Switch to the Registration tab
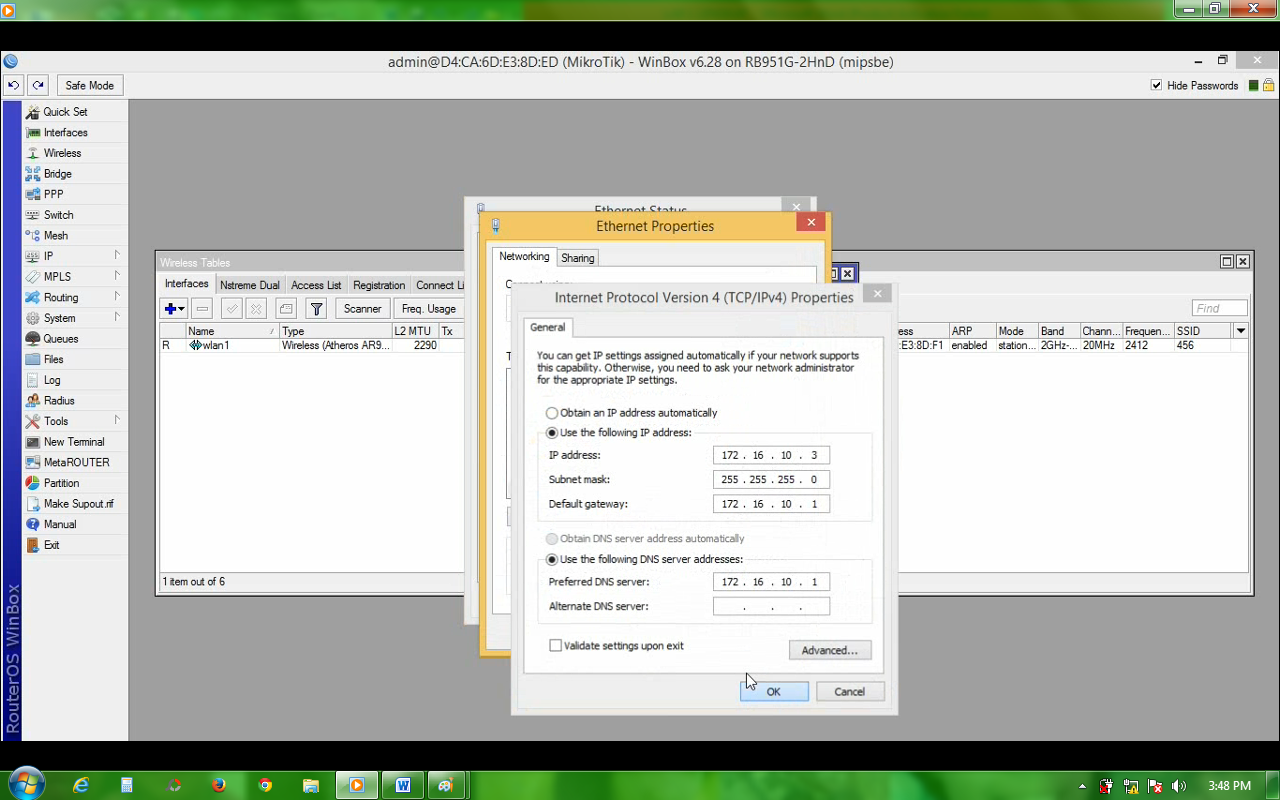Image resolution: width=1280 pixels, height=800 pixels. (x=379, y=285)
